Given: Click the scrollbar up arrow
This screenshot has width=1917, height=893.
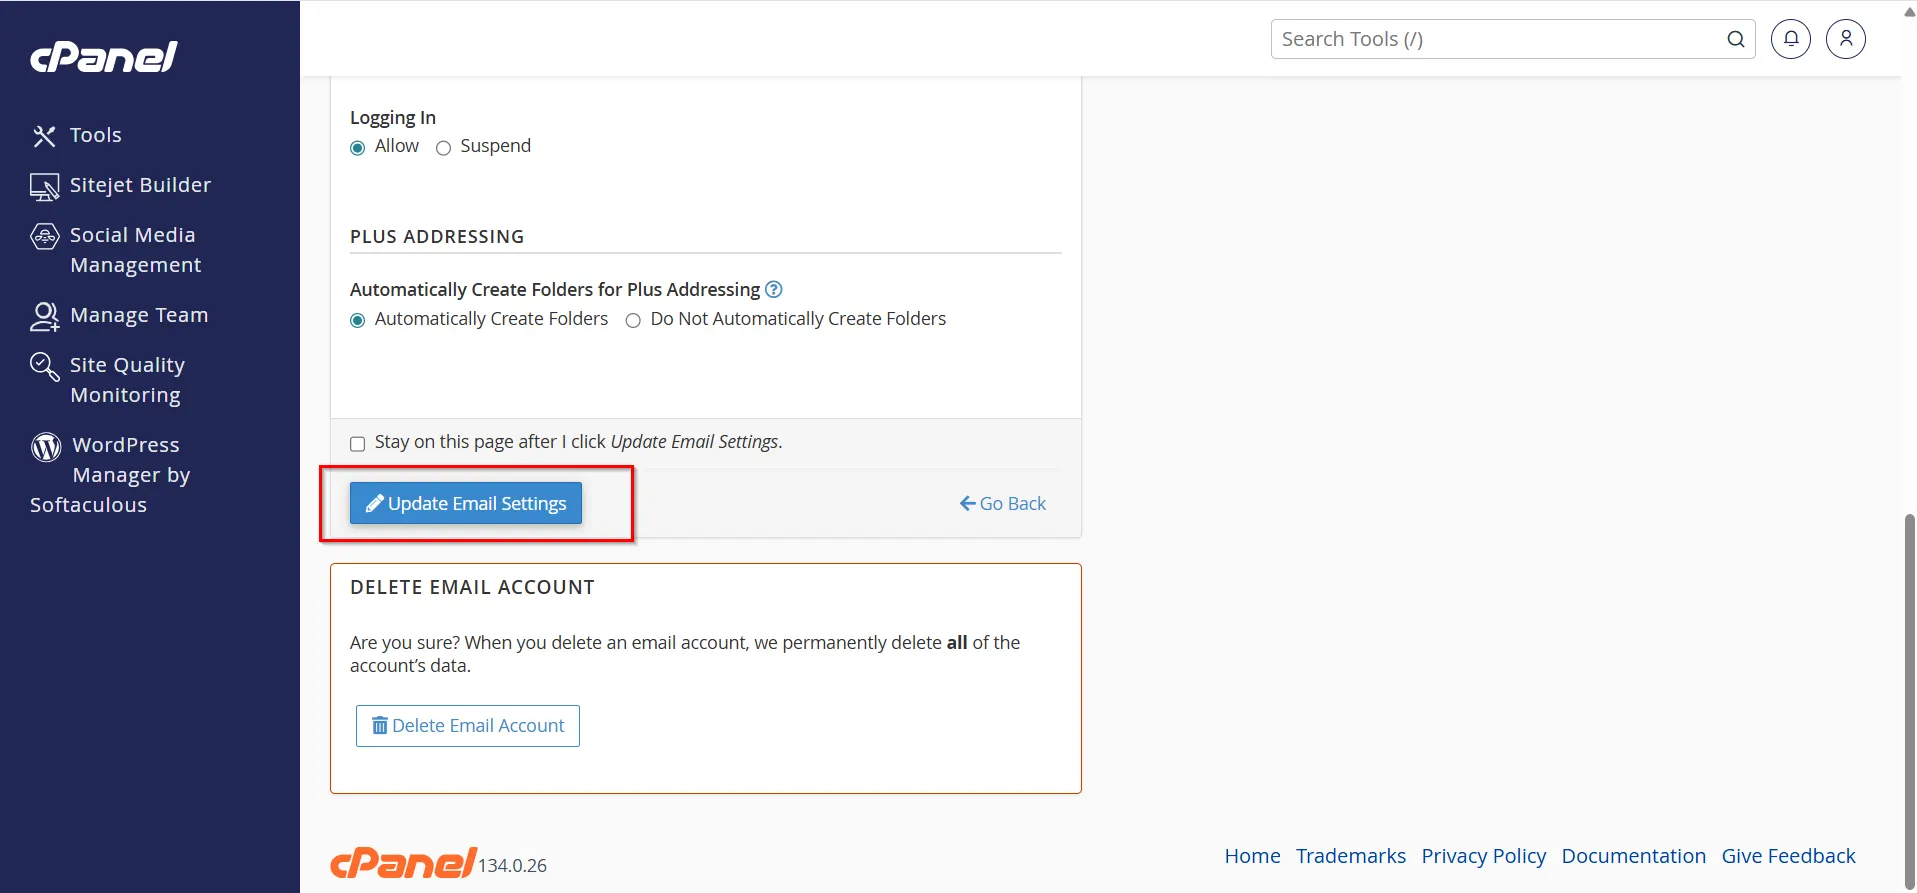Looking at the screenshot, I should [1909, 12].
